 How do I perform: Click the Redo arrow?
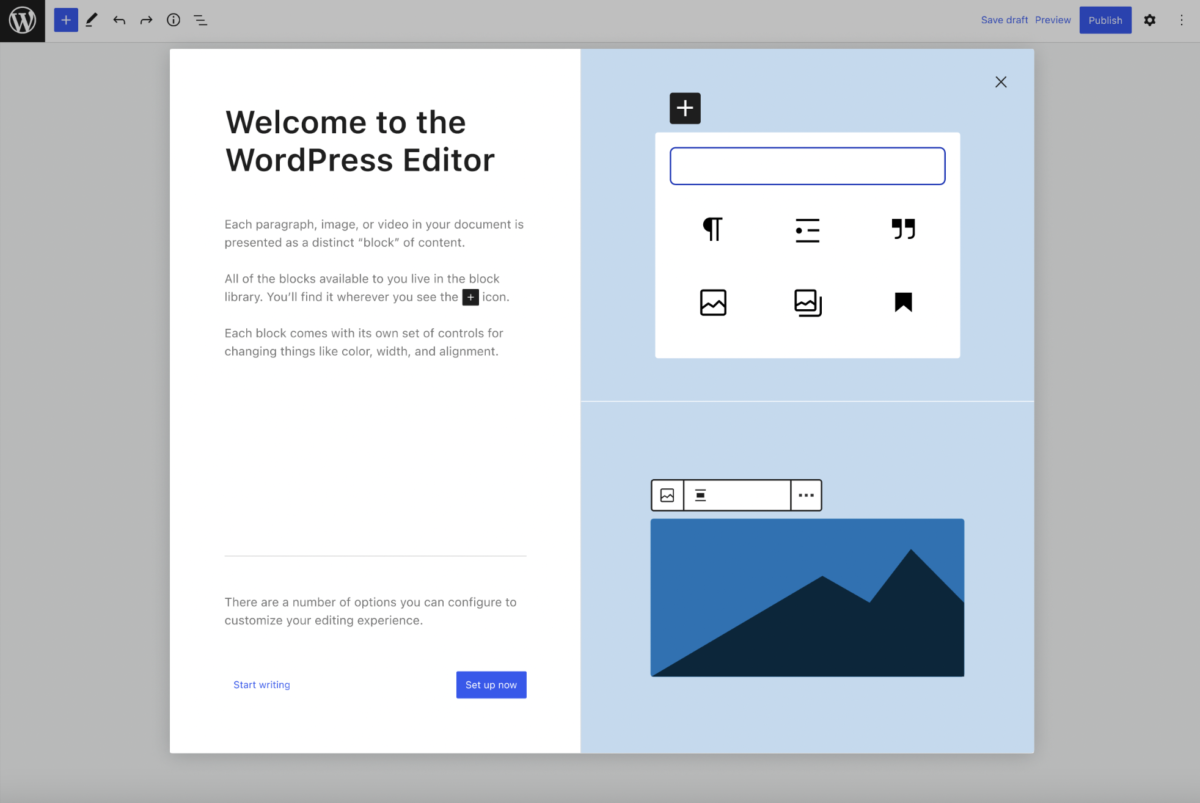click(x=146, y=20)
